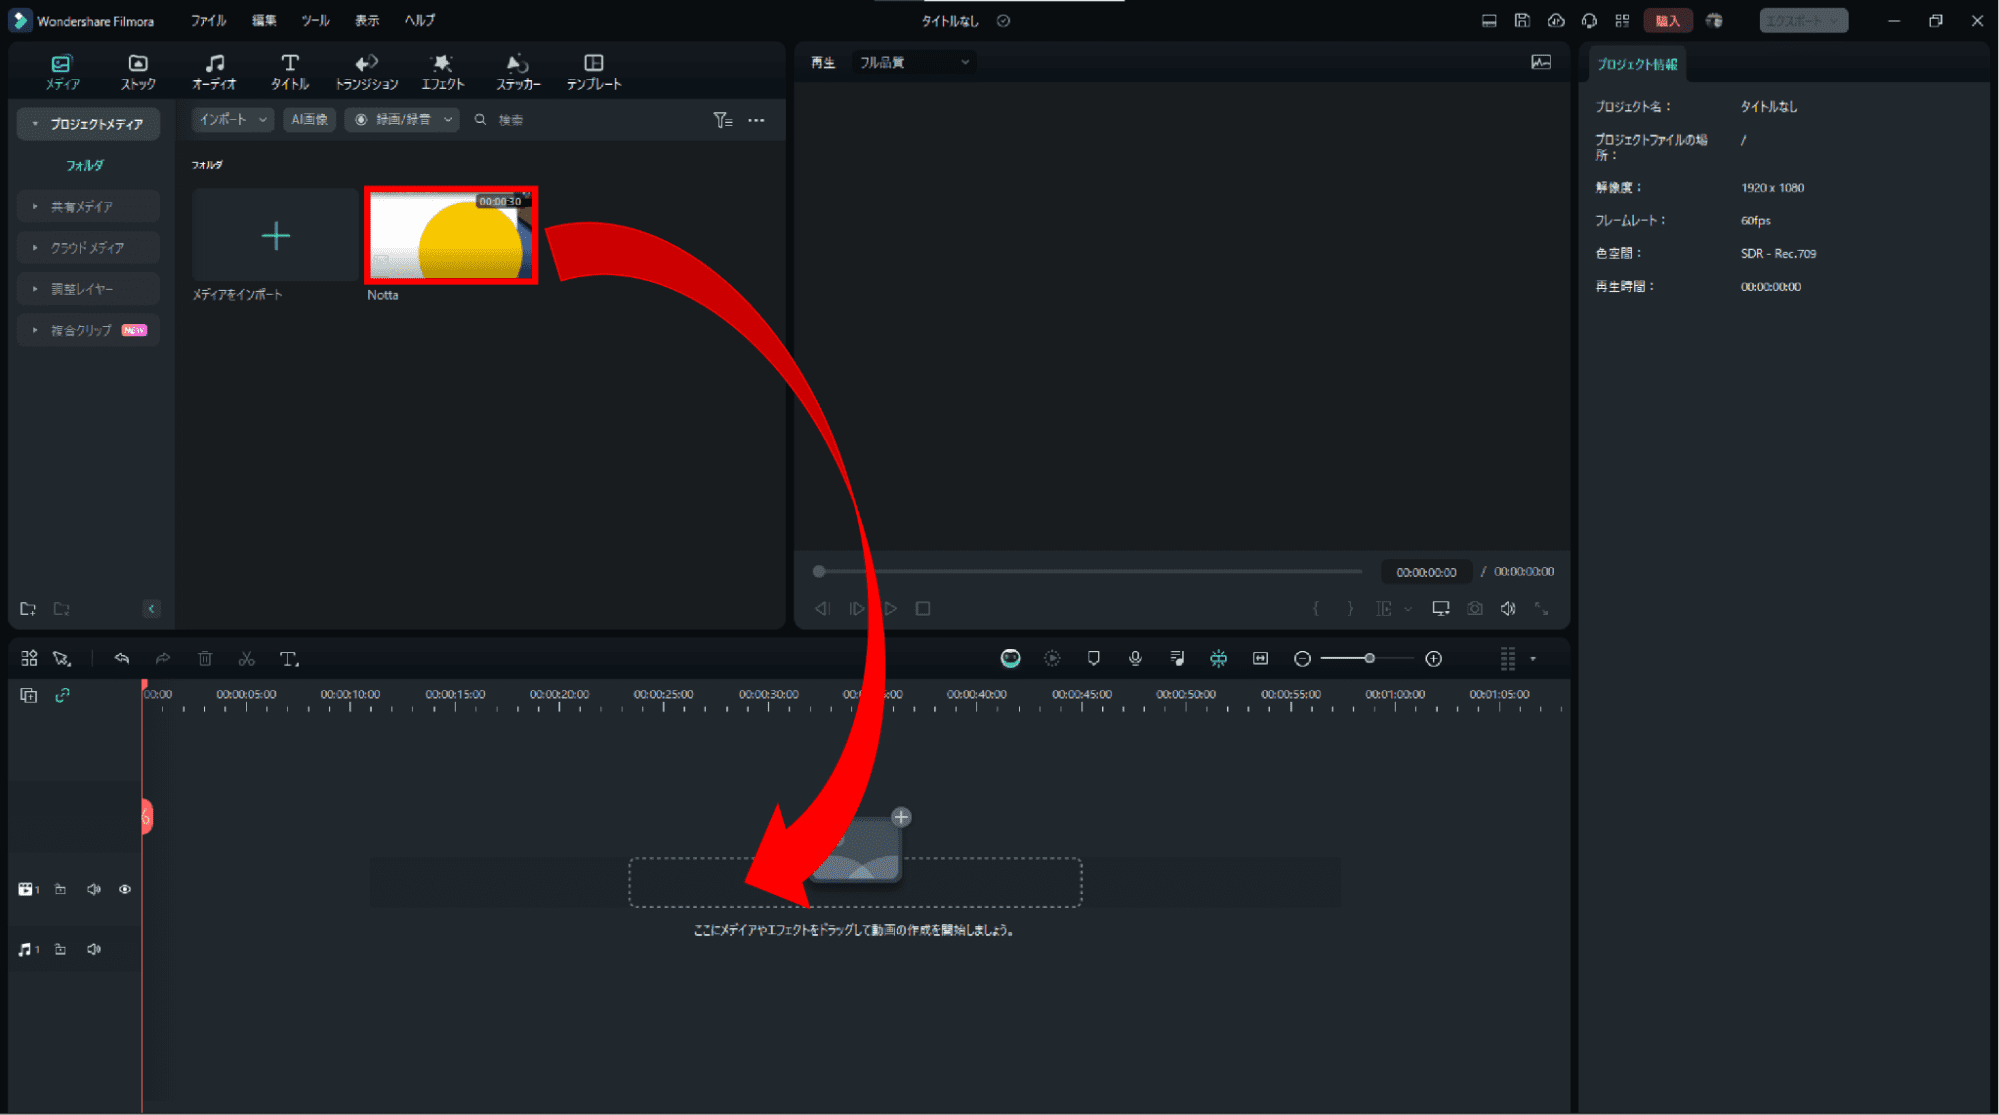Click the undo arrow in timeline toolbar

(x=122, y=659)
